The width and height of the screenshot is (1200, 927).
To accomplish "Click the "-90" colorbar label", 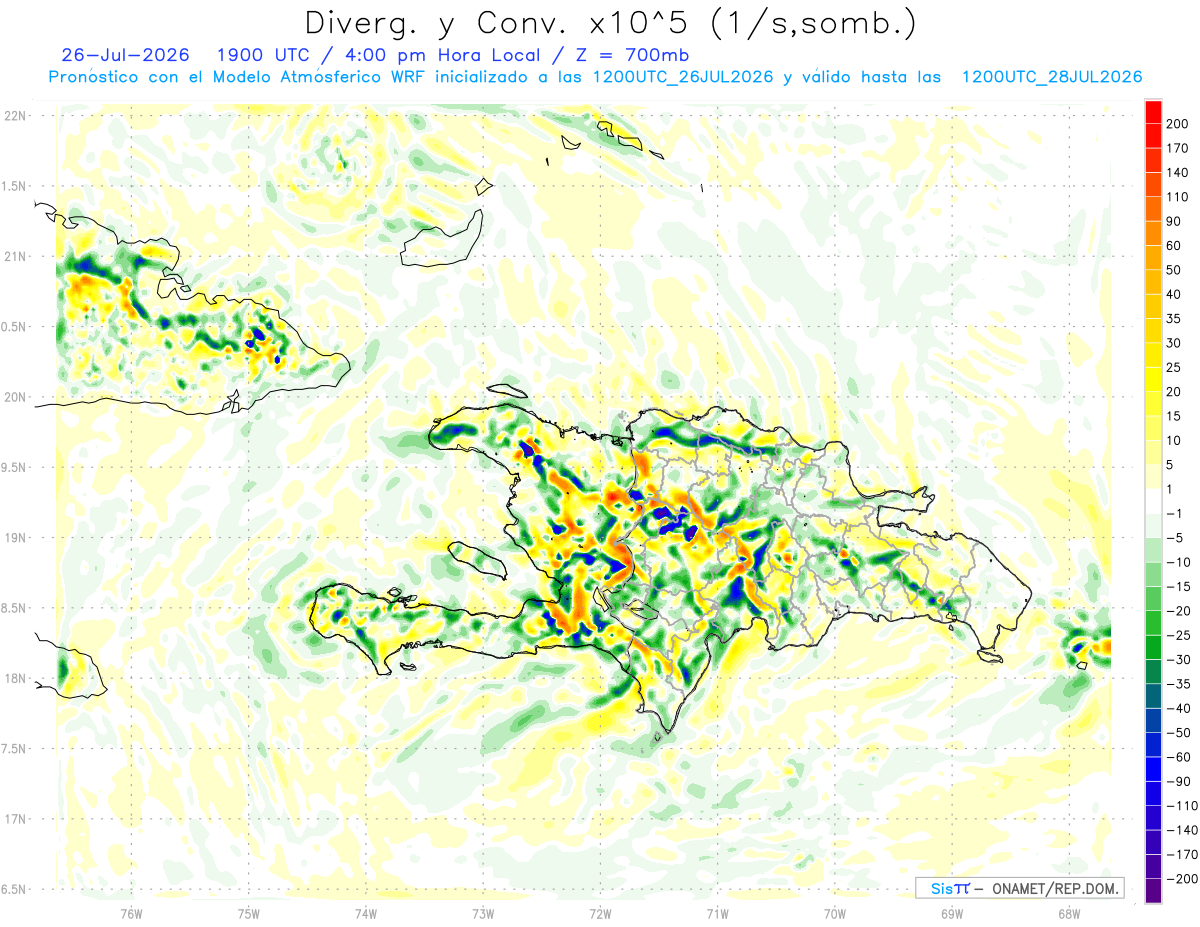I will [1178, 781].
